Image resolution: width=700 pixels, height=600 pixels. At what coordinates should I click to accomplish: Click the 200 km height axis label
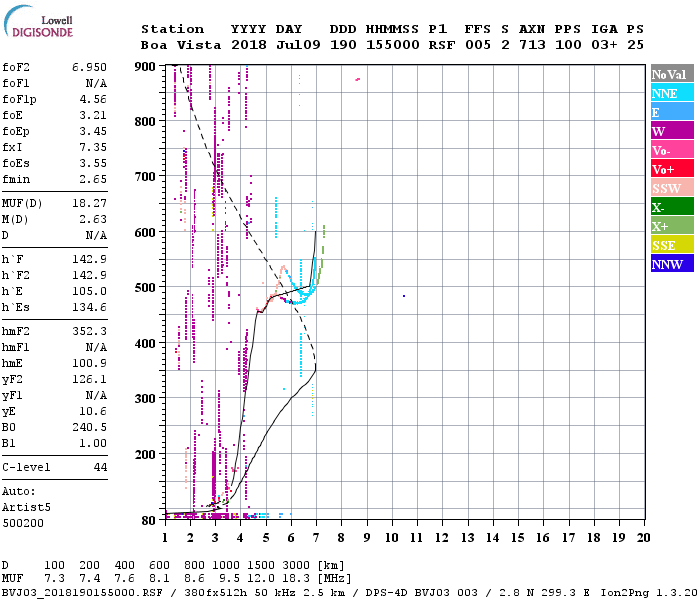tap(145, 454)
